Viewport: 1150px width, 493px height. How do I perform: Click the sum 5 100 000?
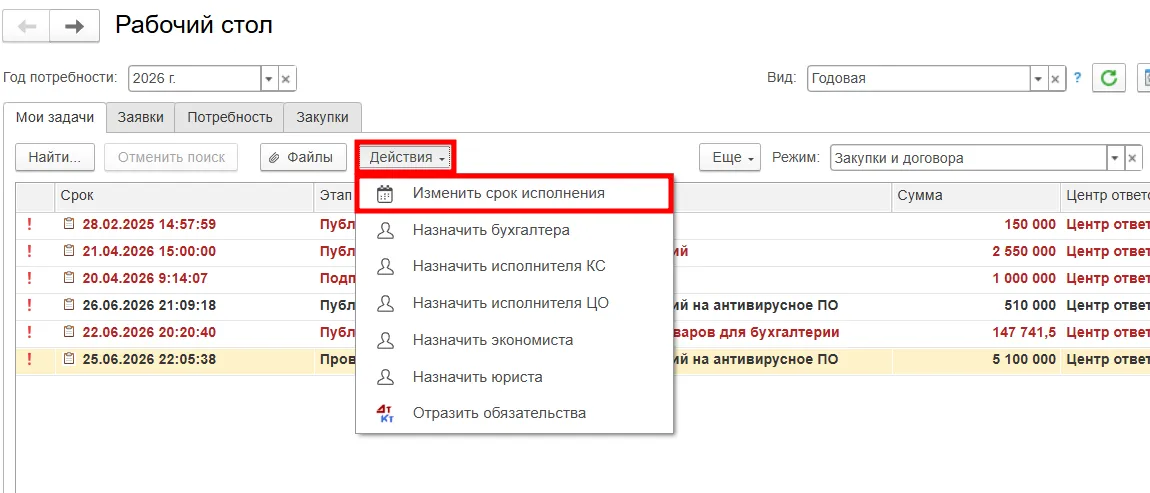tap(1024, 359)
